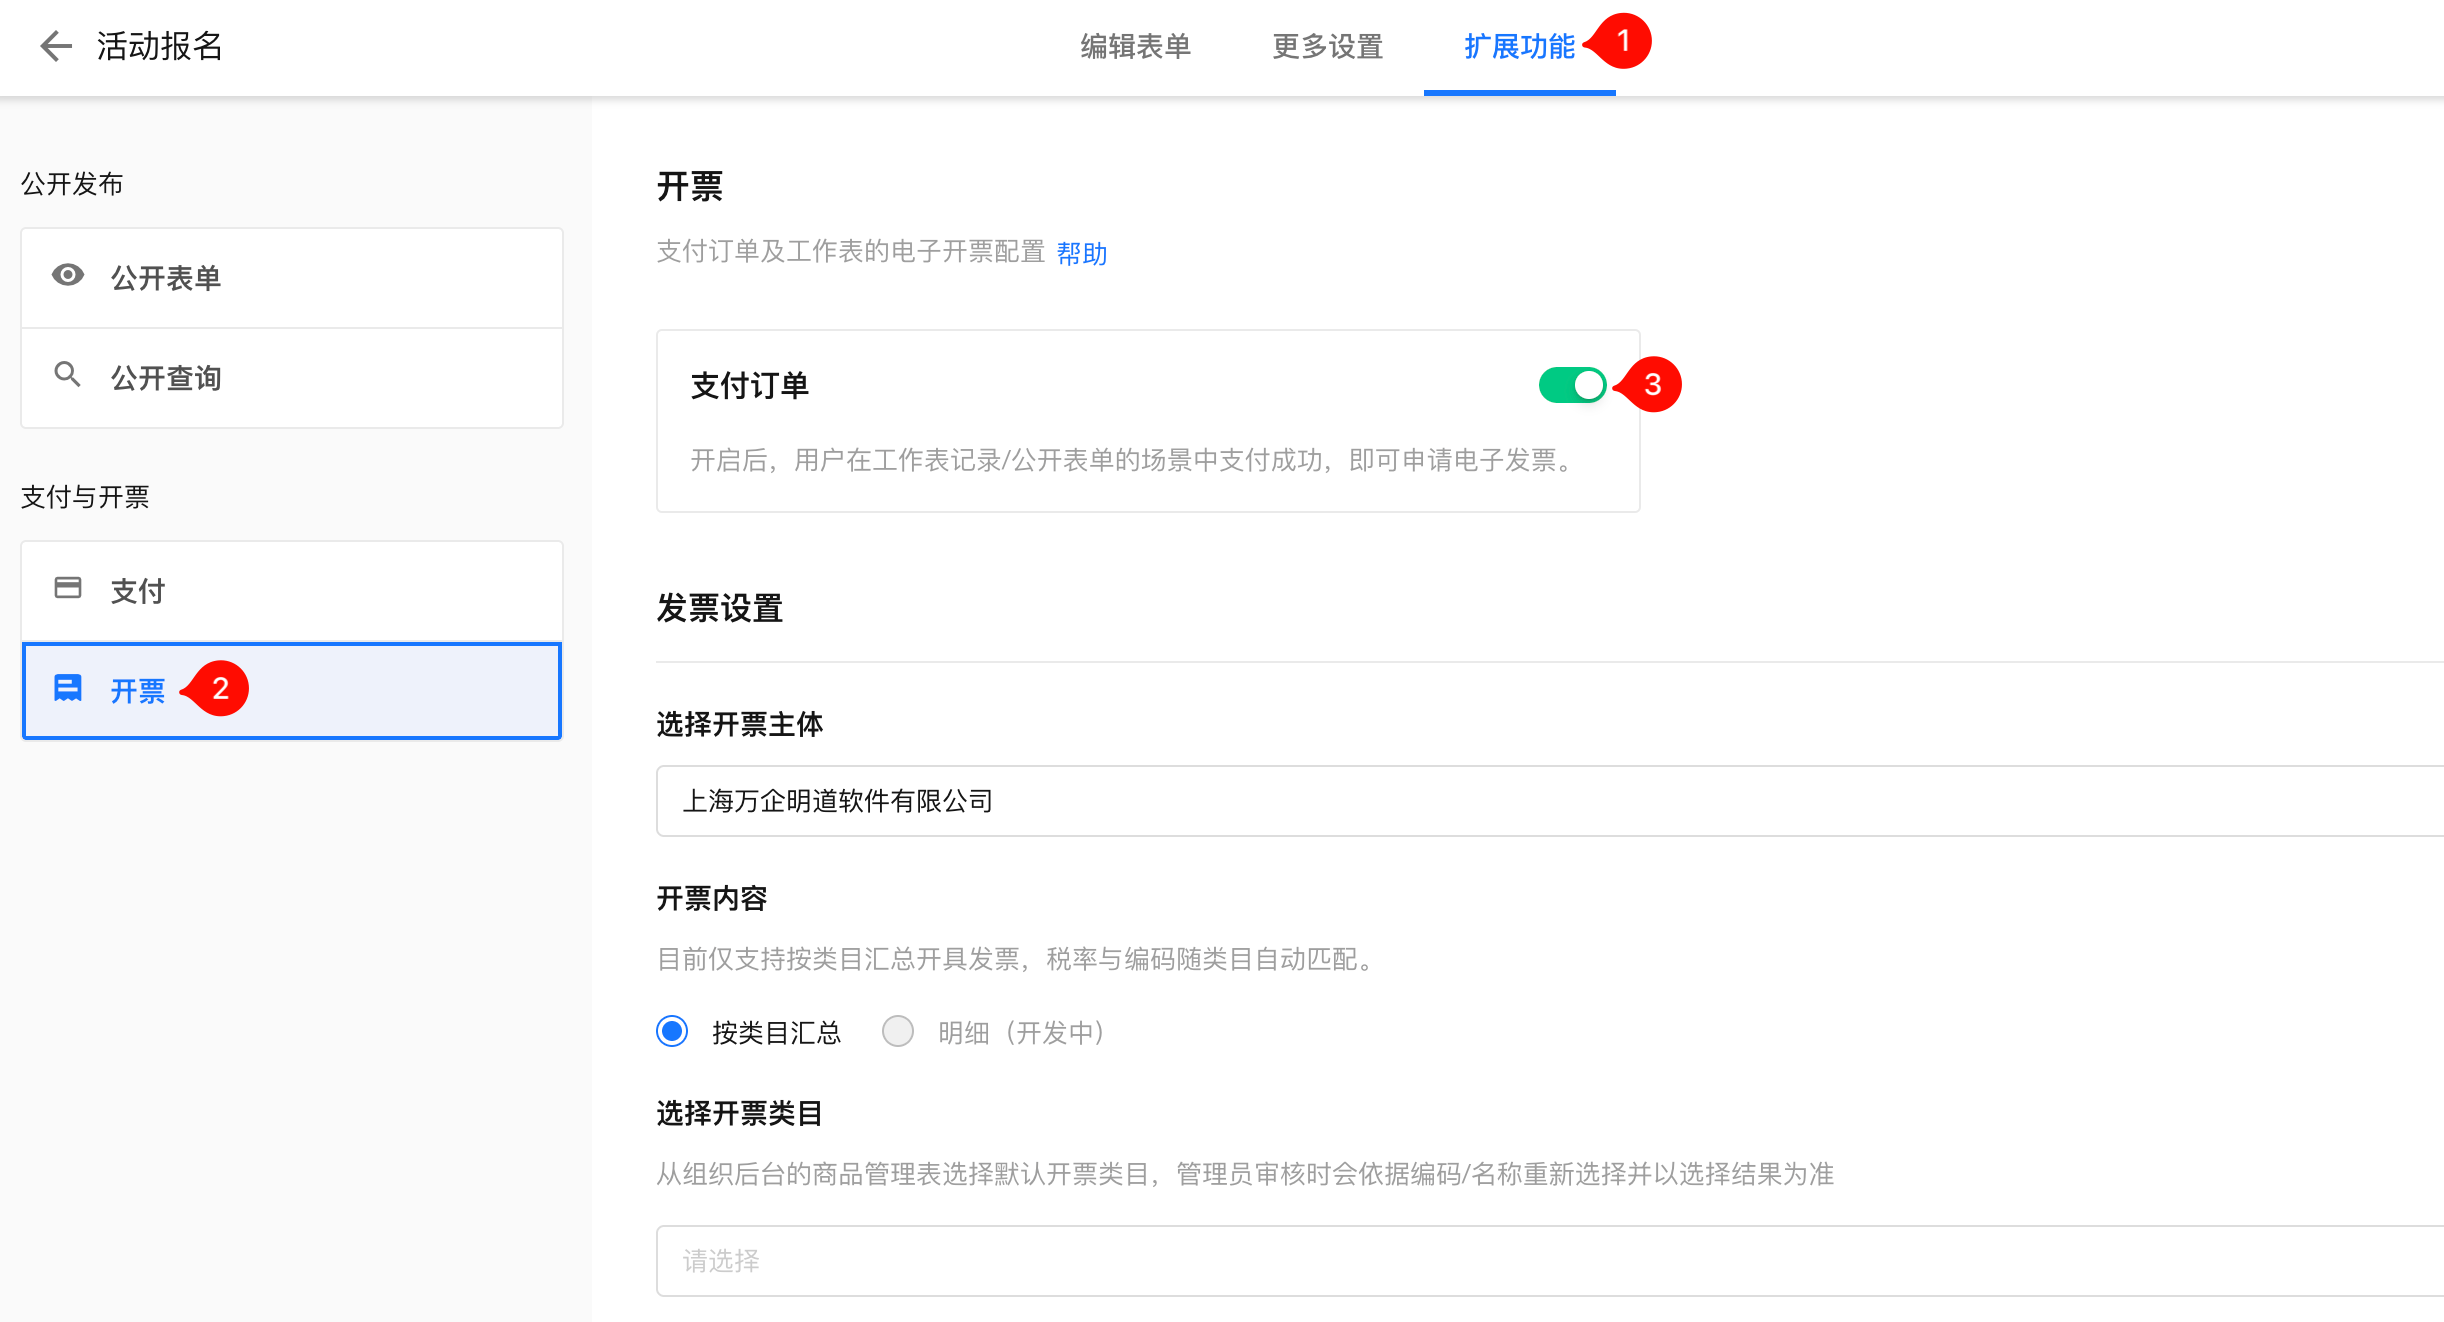Click red annotation badge number 1
The height and width of the screenshot is (1322, 2444).
click(1623, 41)
